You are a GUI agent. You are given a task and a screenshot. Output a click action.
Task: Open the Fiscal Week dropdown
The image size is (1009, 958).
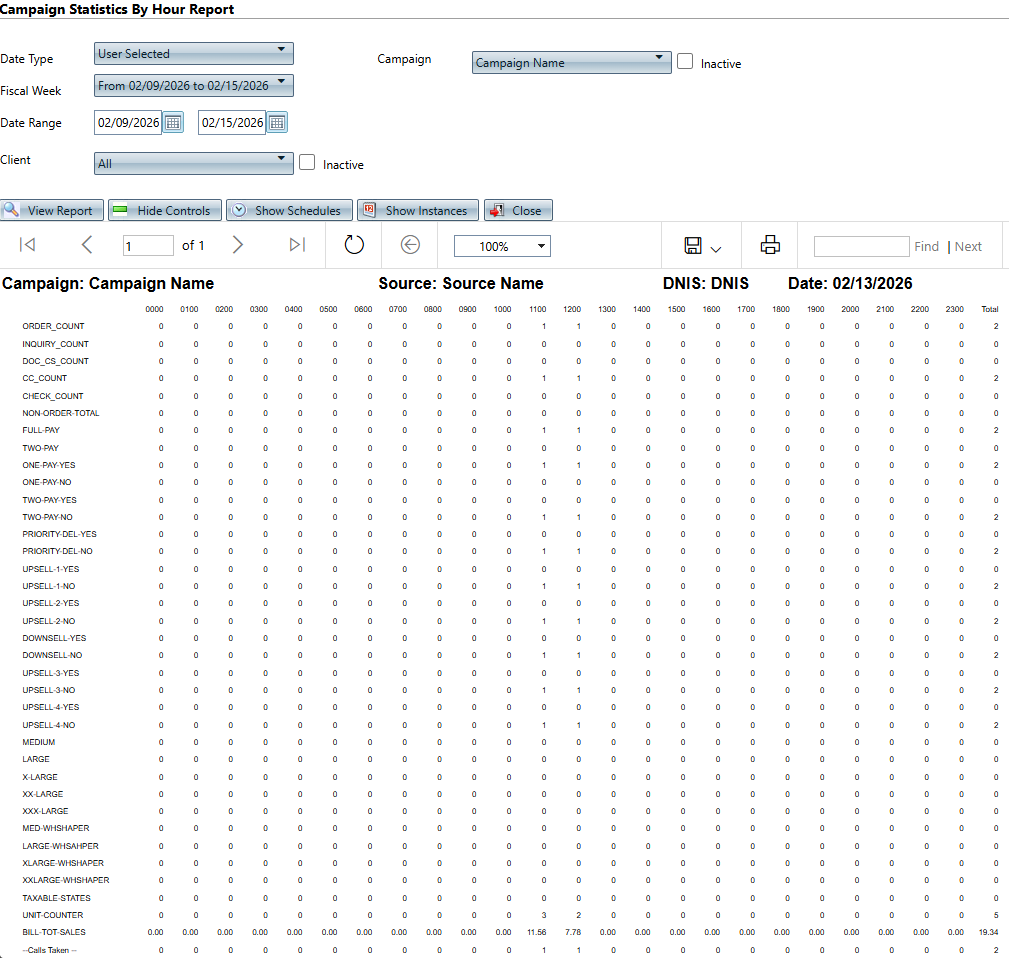point(193,85)
